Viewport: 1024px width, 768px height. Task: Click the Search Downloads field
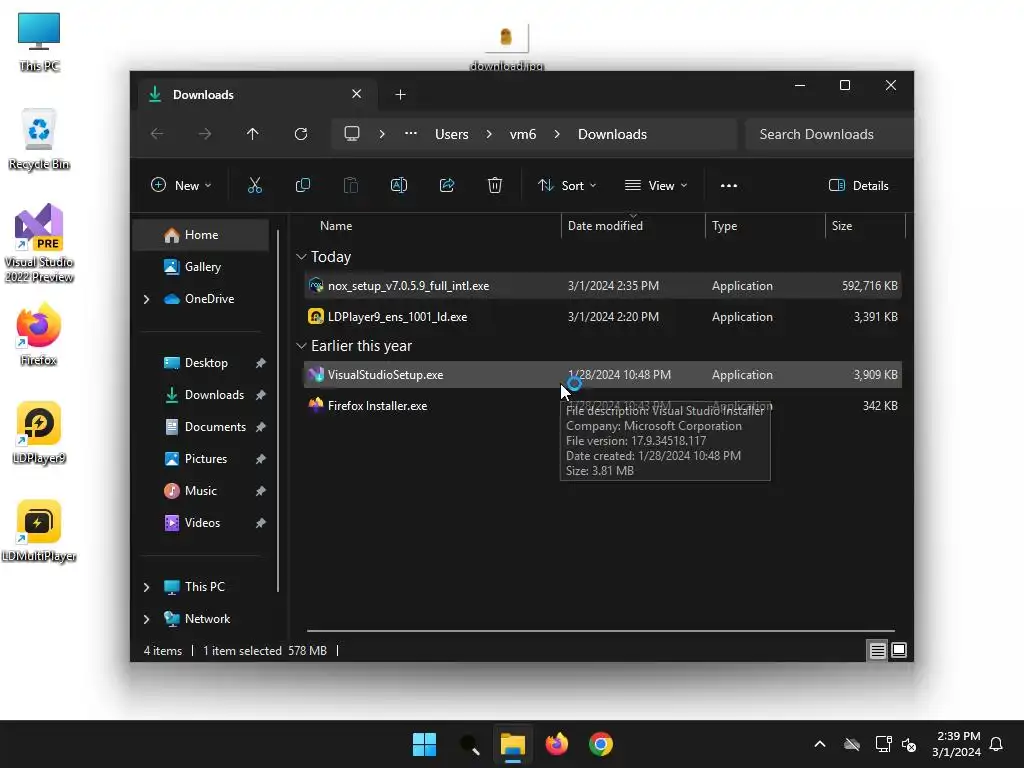tap(828, 134)
